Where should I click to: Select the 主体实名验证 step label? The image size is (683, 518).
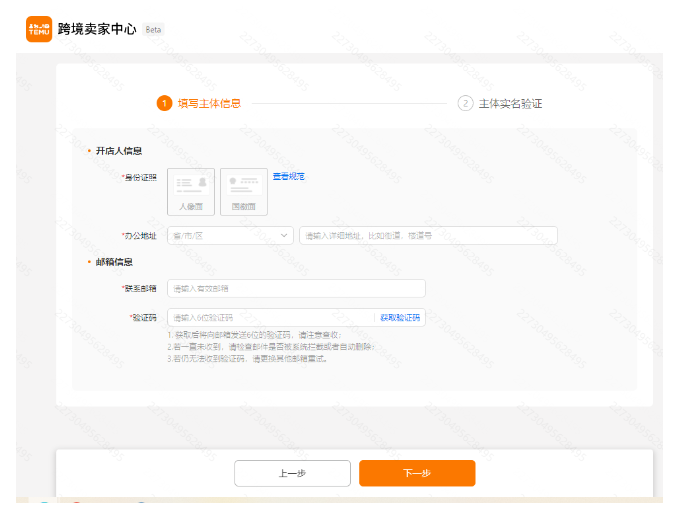point(510,103)
